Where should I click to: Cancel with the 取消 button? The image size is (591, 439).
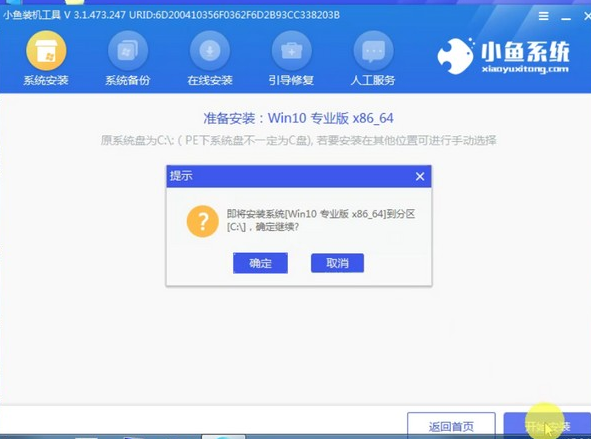pos(337,263)
